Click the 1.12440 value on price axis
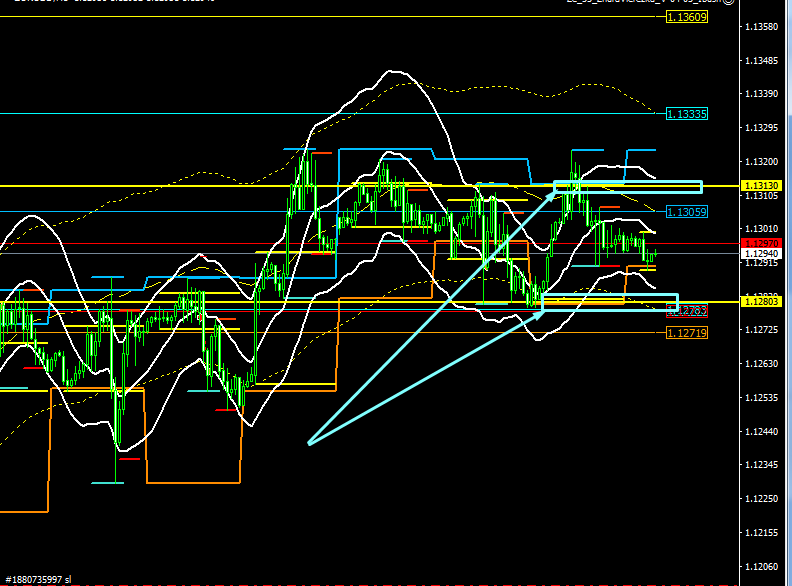792x586 pixels. click(x=762, y=431)
